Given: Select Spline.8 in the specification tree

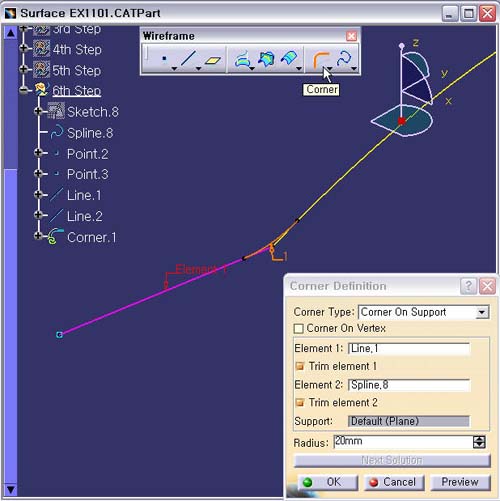Looking at the screenshot, I should [90, 133].
